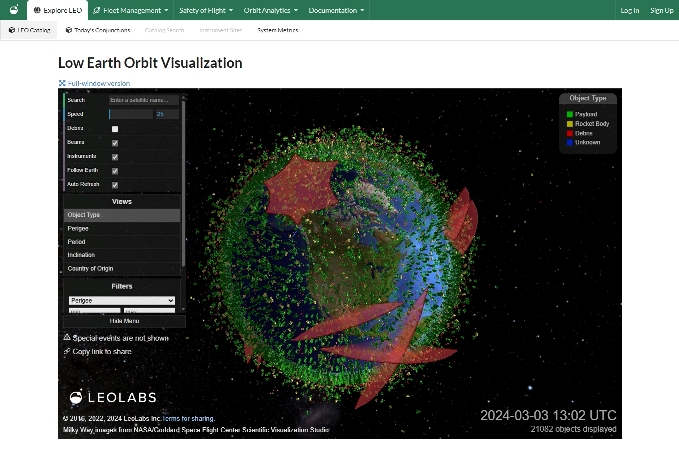Click the cube icon beside Today's Conjunctions

(69, 30)
